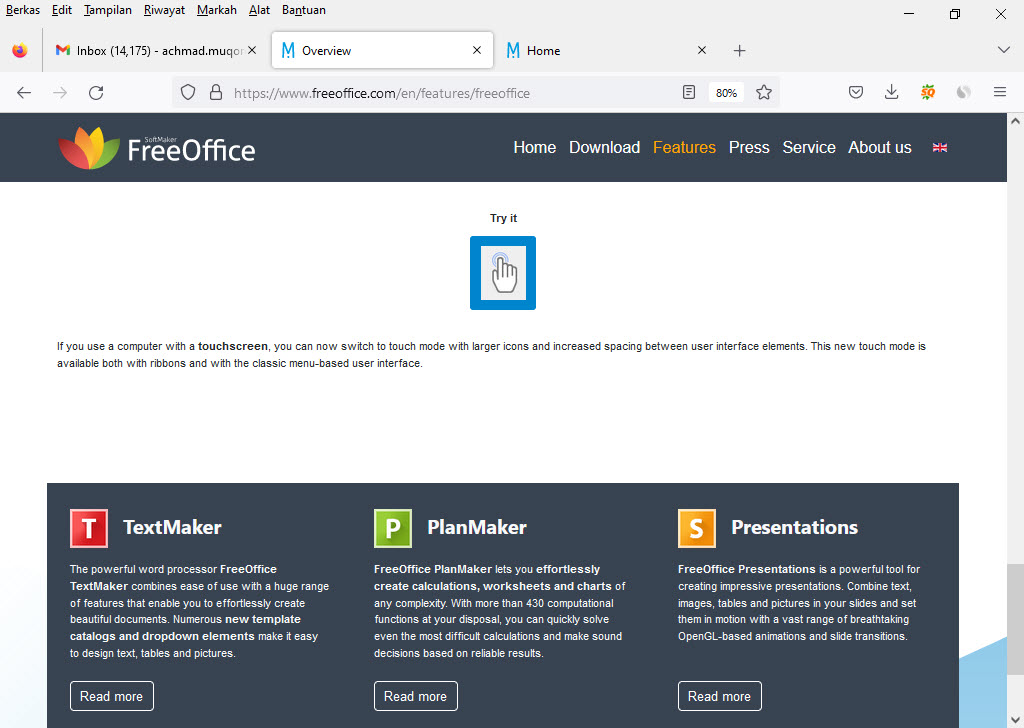Screen dimensions: 1024x728
Task: Switch website language via the British flag
Action: (939, 147)
